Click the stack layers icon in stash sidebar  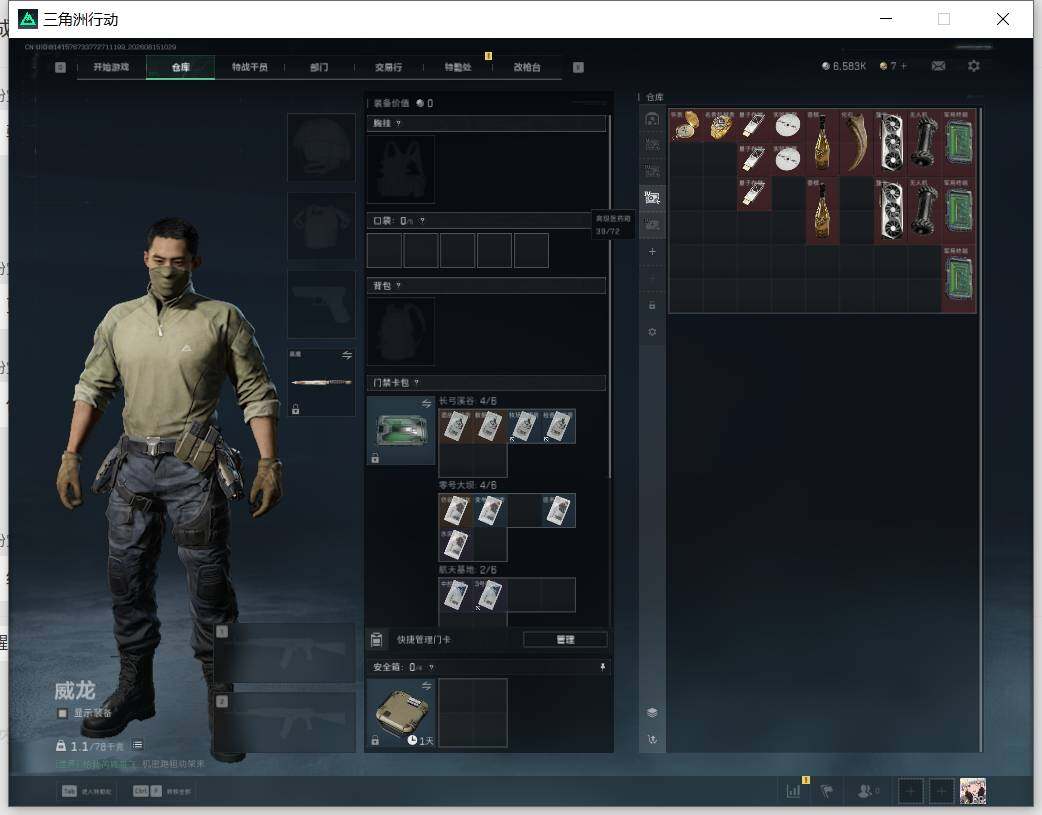click(x=653, y=713)
